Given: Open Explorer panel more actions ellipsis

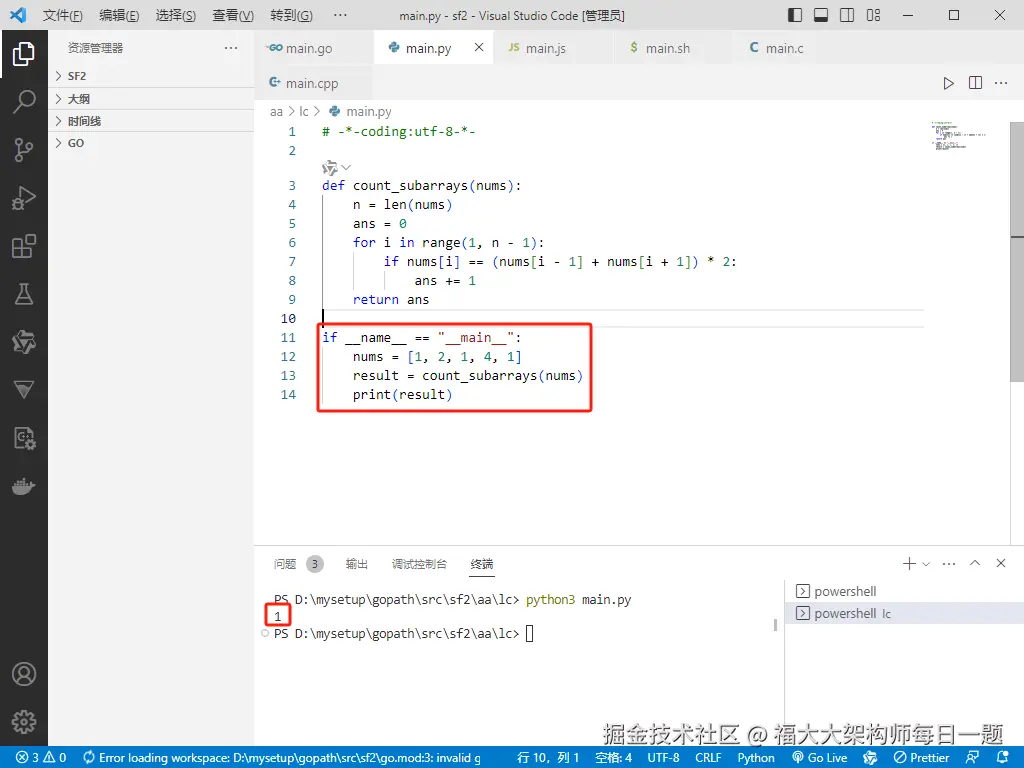Looking at the screenshot, I should [231, 48].
